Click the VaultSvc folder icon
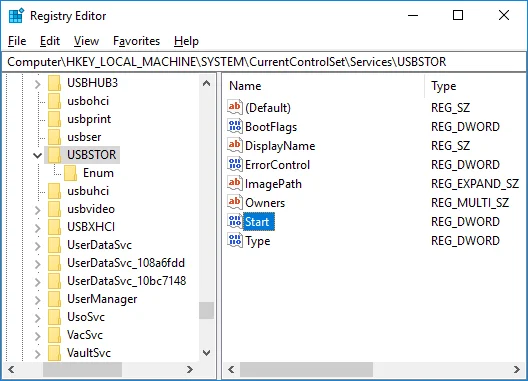Screen dimensions: 528x381 pos(54,353)
